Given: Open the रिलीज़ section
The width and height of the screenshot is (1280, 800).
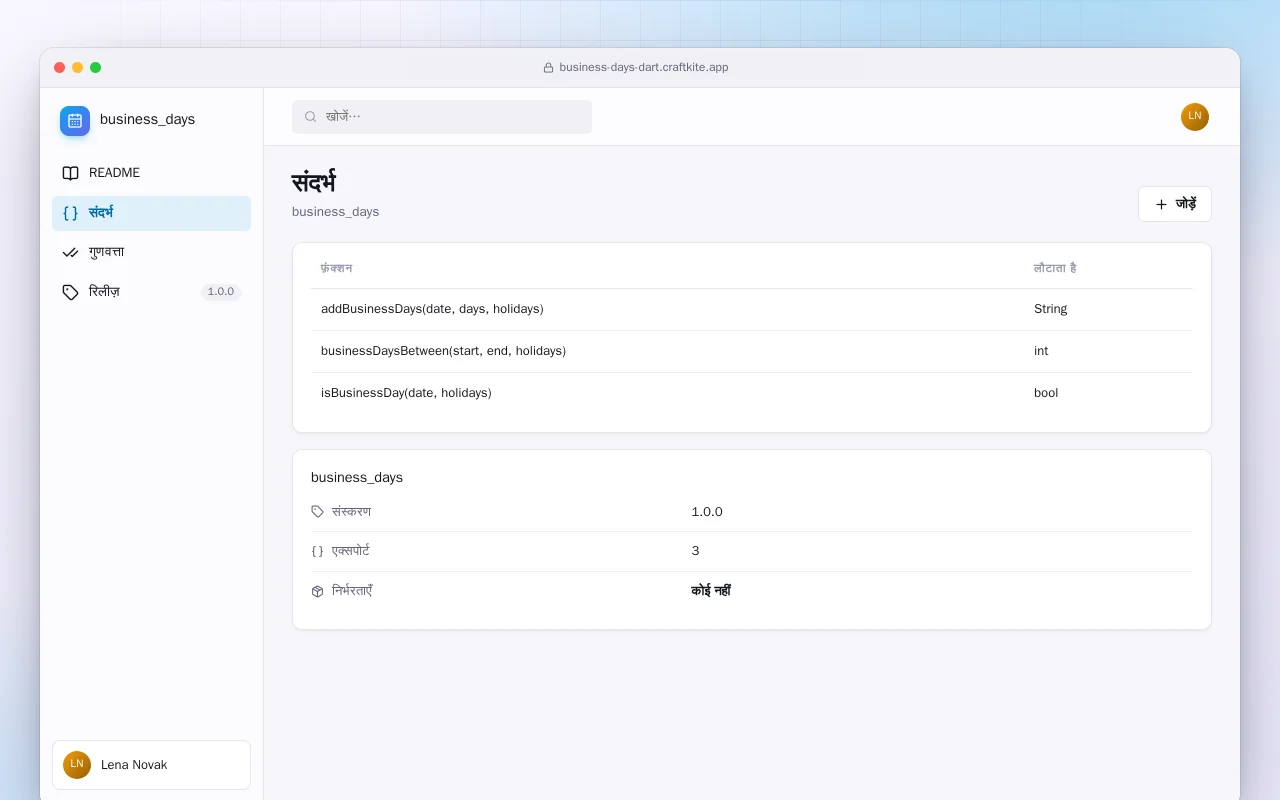Looking at the screenshot, I should tap(152, 292).
